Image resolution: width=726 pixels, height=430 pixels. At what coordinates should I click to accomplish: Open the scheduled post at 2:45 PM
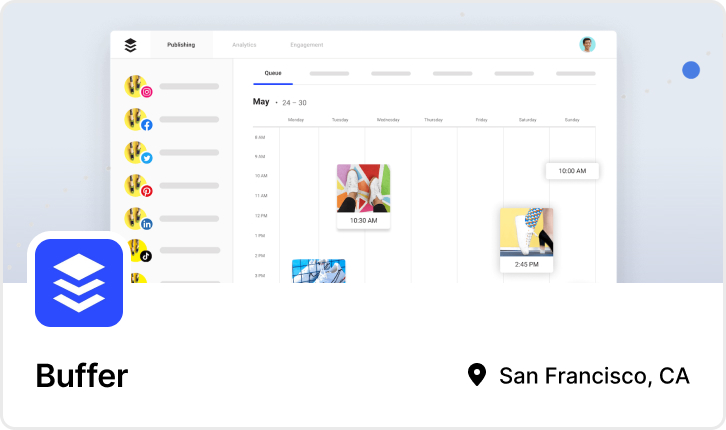tap(526, 240)
